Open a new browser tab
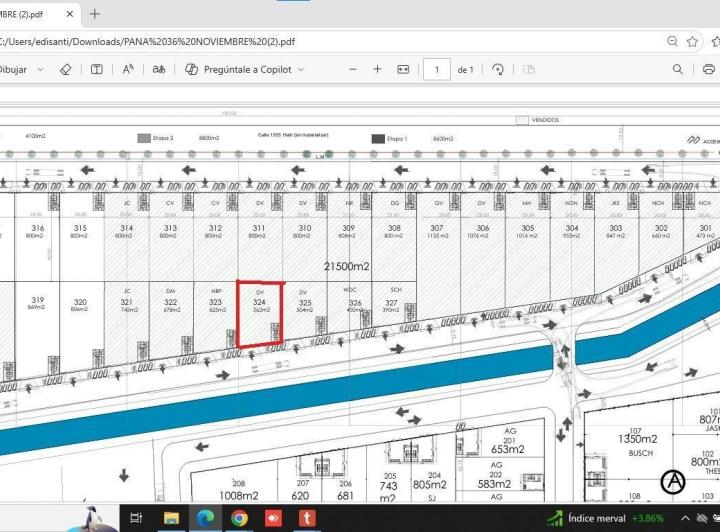This screenshot has width=720, height=532. click(95, 14)
